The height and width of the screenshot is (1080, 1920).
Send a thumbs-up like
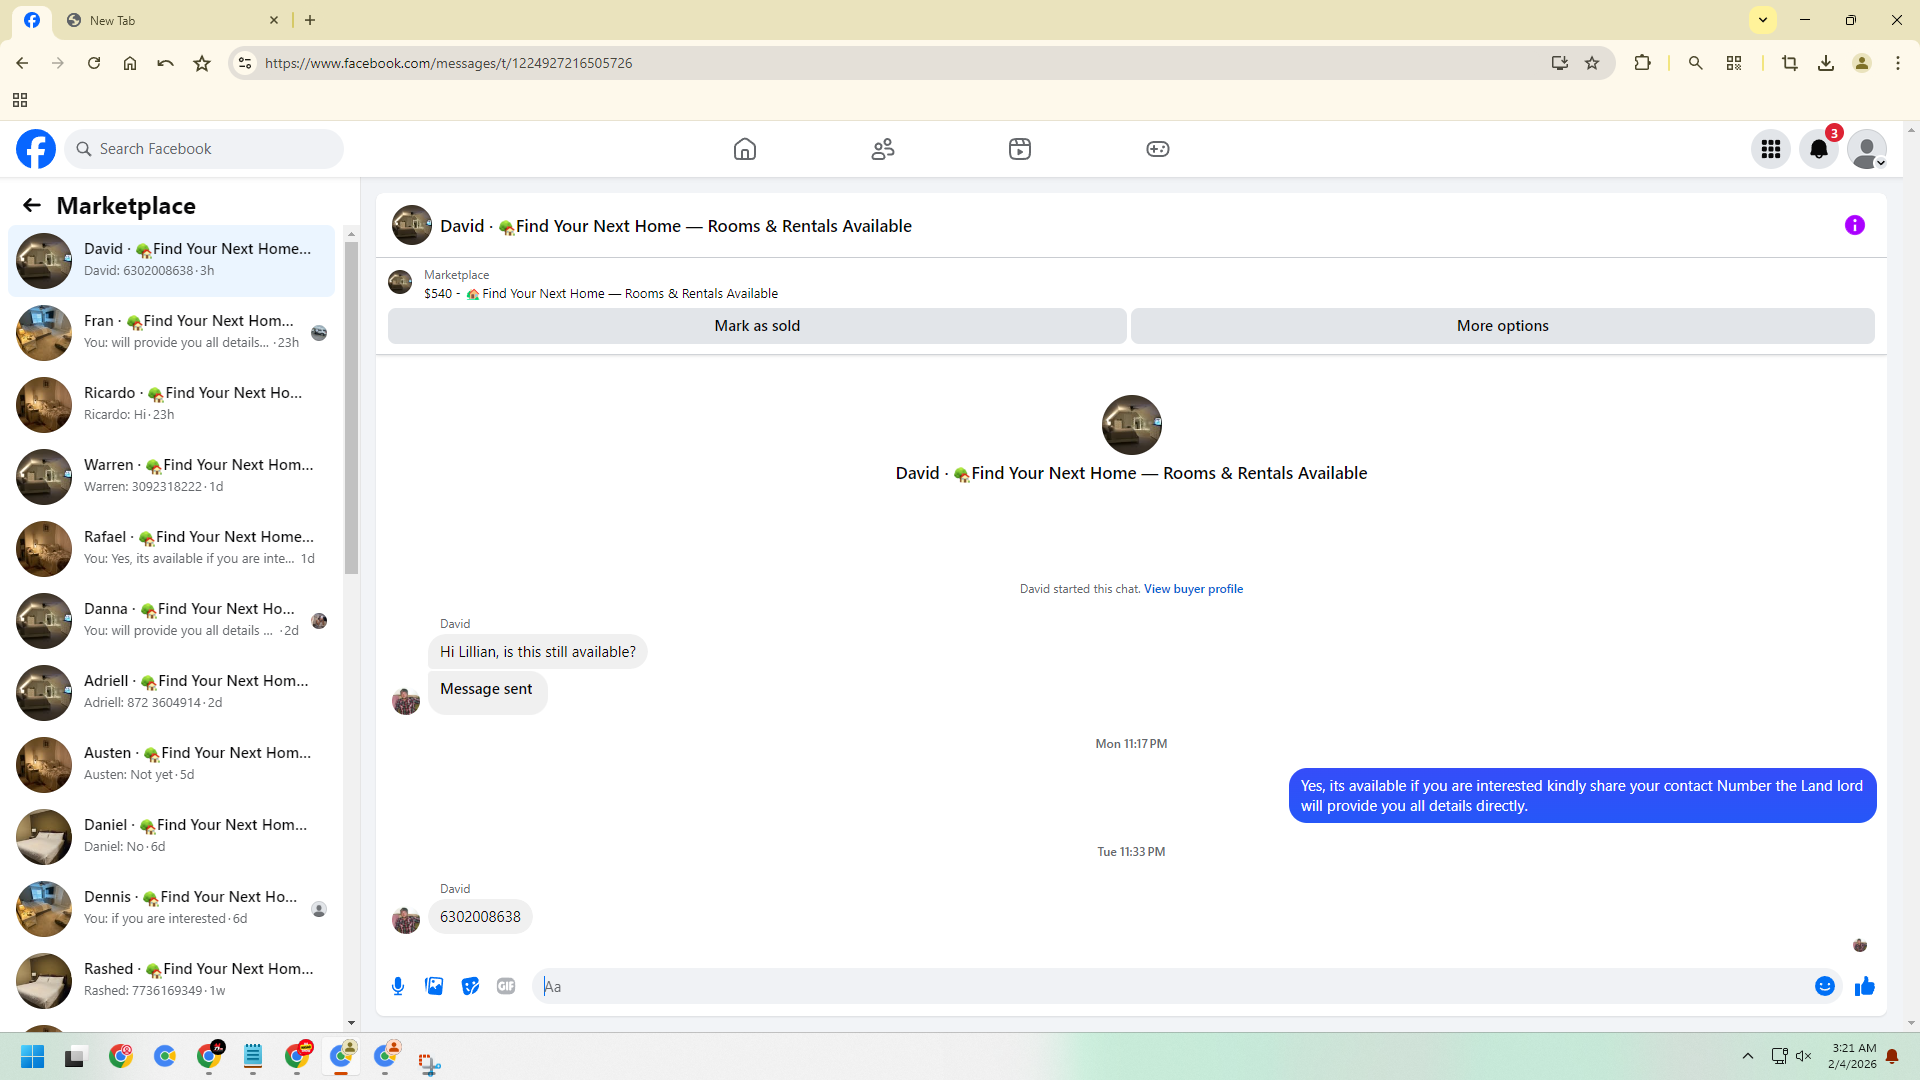pos(1864,986)
